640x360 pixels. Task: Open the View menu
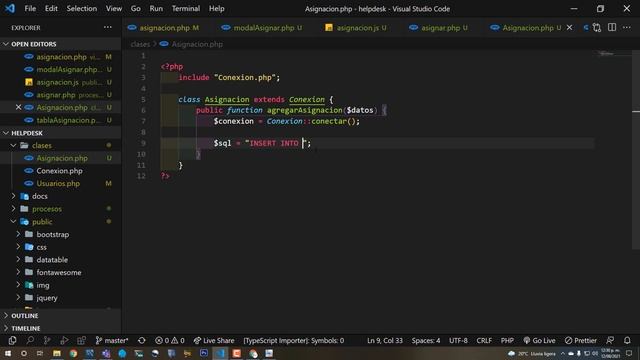pos(114,9)
